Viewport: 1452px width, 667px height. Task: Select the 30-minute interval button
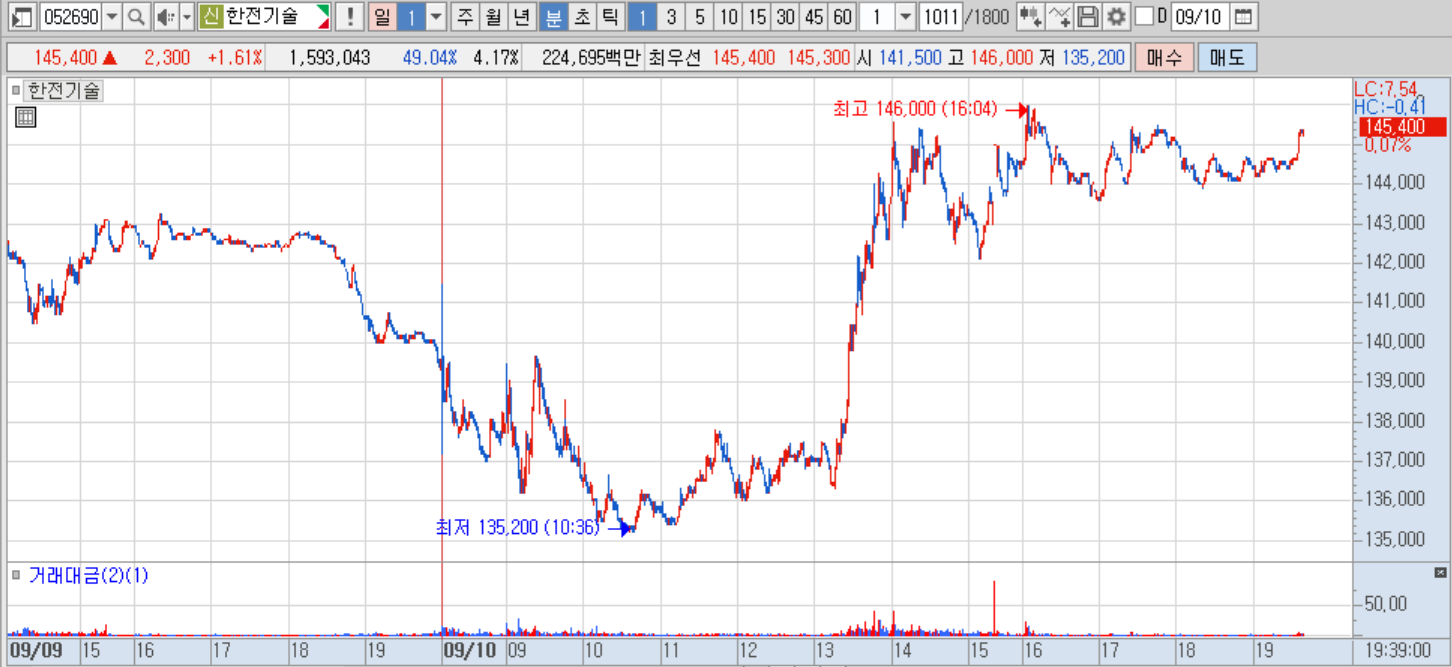pos(786,17)
